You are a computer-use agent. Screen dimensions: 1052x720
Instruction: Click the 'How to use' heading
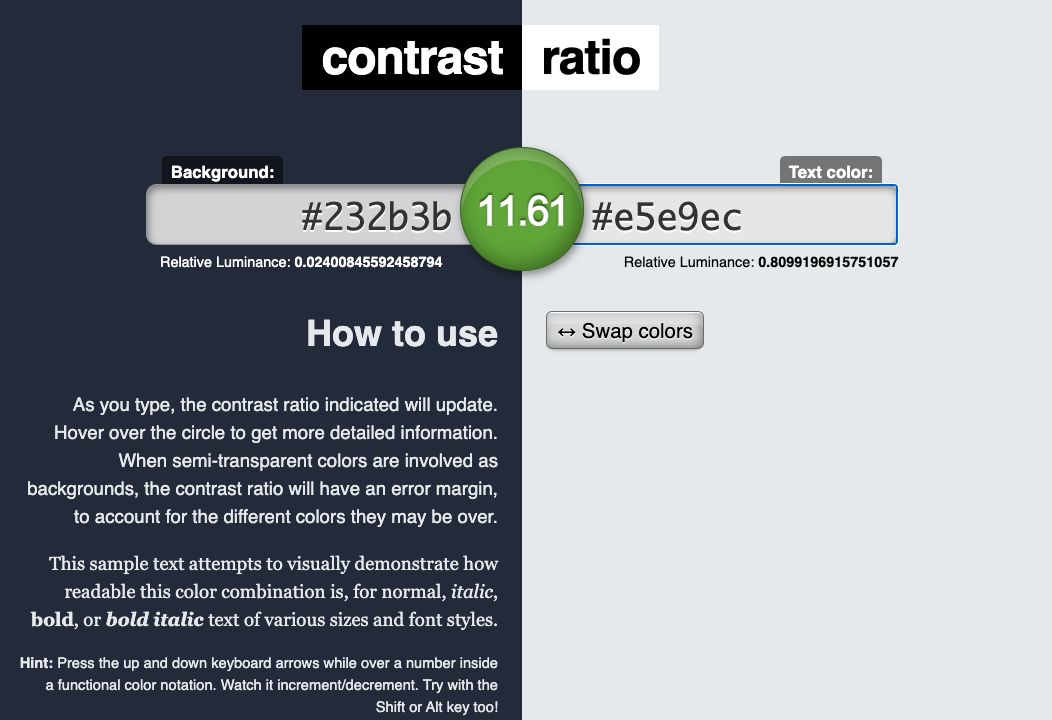(403, 334)
